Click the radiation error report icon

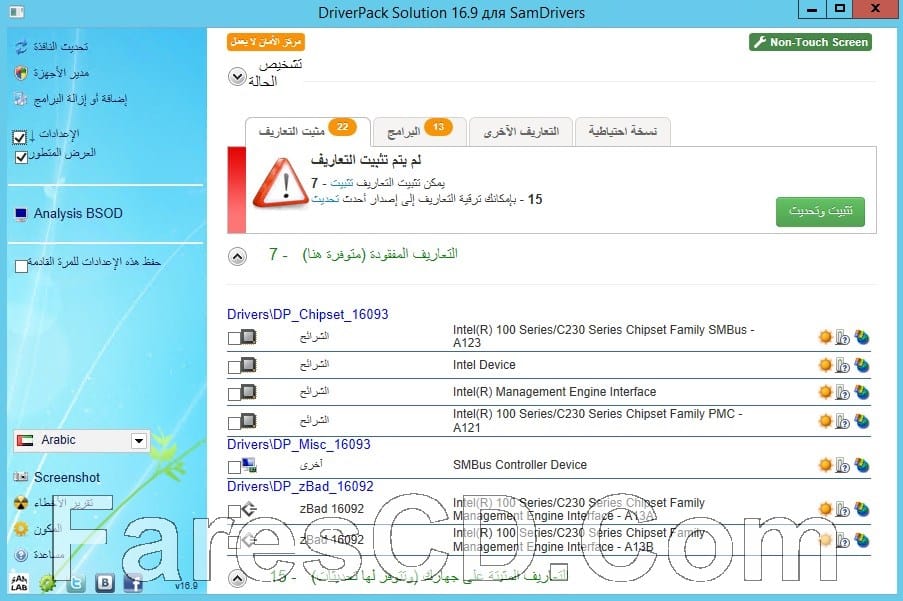[21, 503]
